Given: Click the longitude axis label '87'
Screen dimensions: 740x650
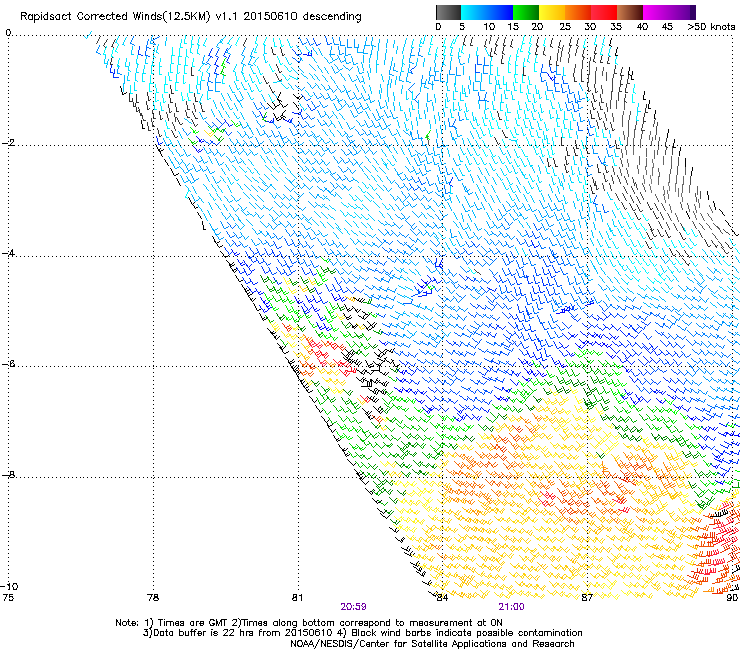Looking at the screenshot, I should pyautogui.click(x=587, y=598).
